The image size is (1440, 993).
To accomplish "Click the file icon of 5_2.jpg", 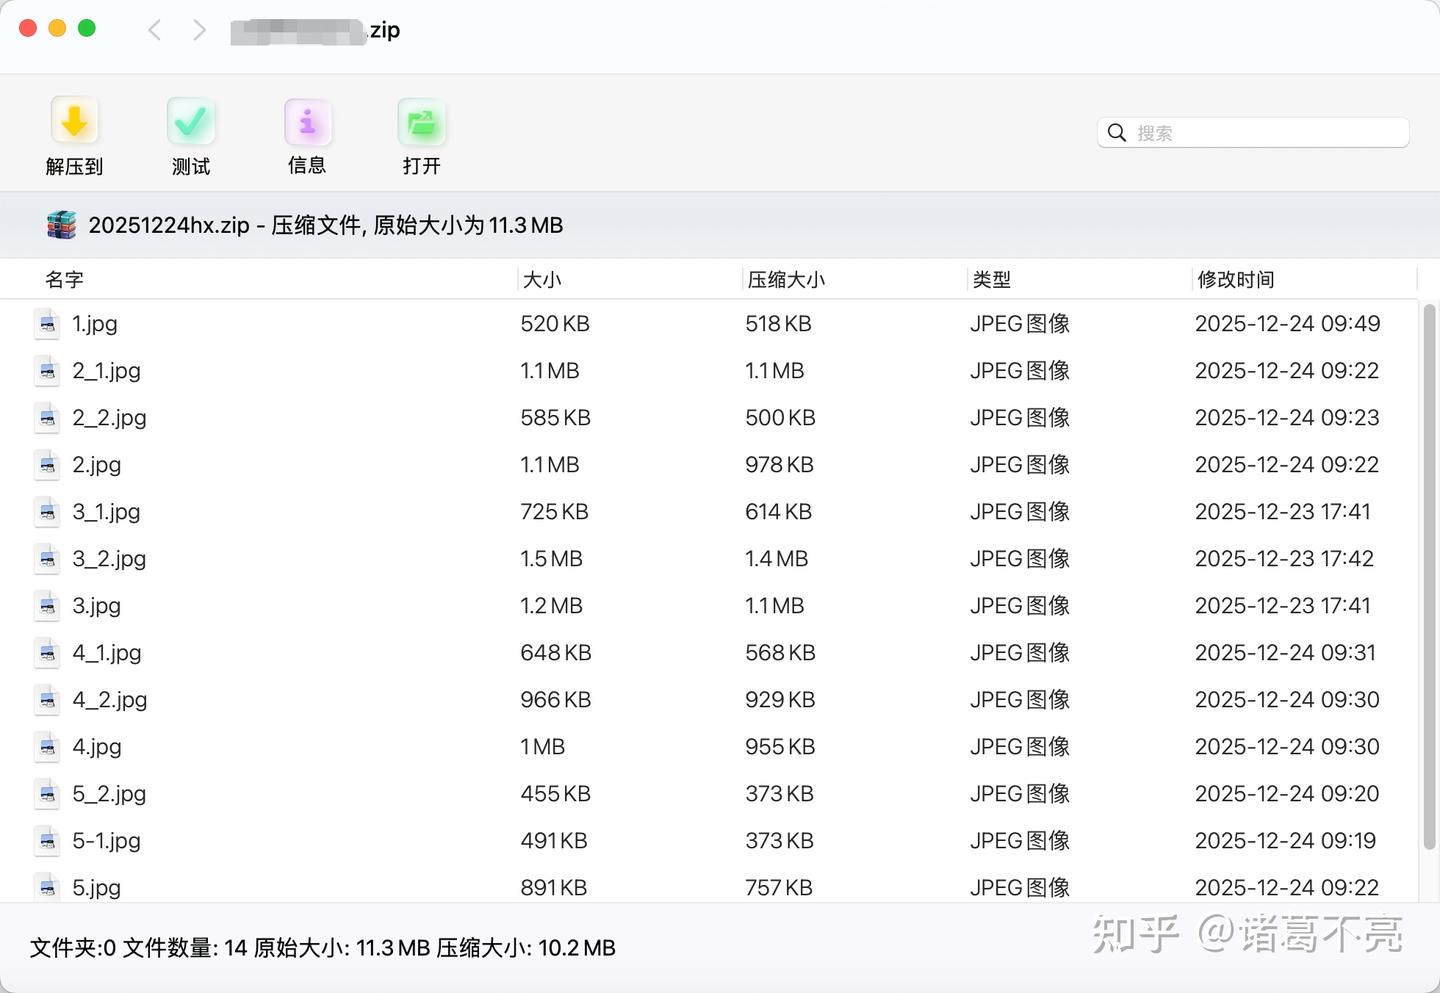I will point(47,794).
